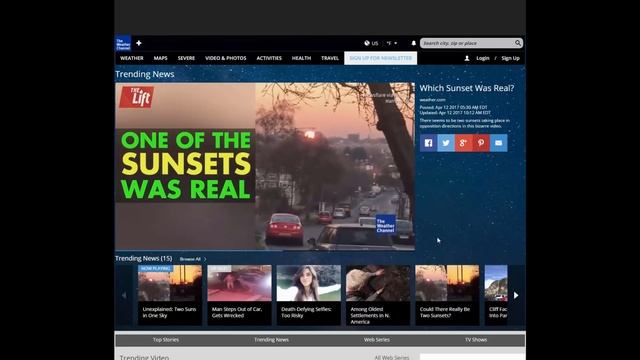Click the Browse All link
The height and width of the screenshot is (360, 640).
(193, 259)
